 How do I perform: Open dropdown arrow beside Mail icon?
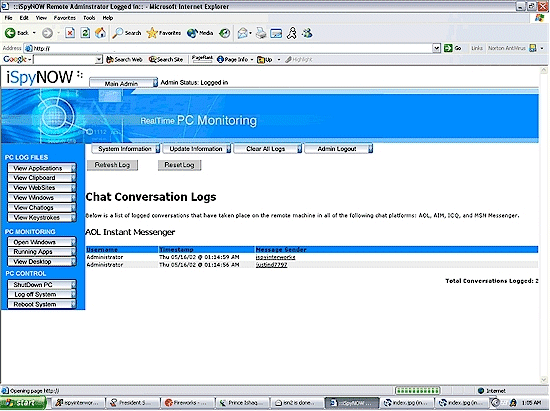click(250, 33)
